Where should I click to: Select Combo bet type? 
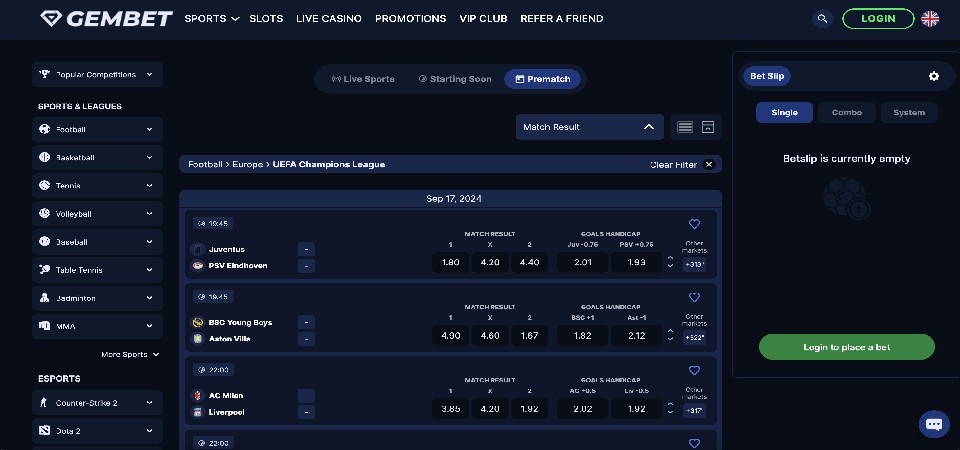point(847,113)
